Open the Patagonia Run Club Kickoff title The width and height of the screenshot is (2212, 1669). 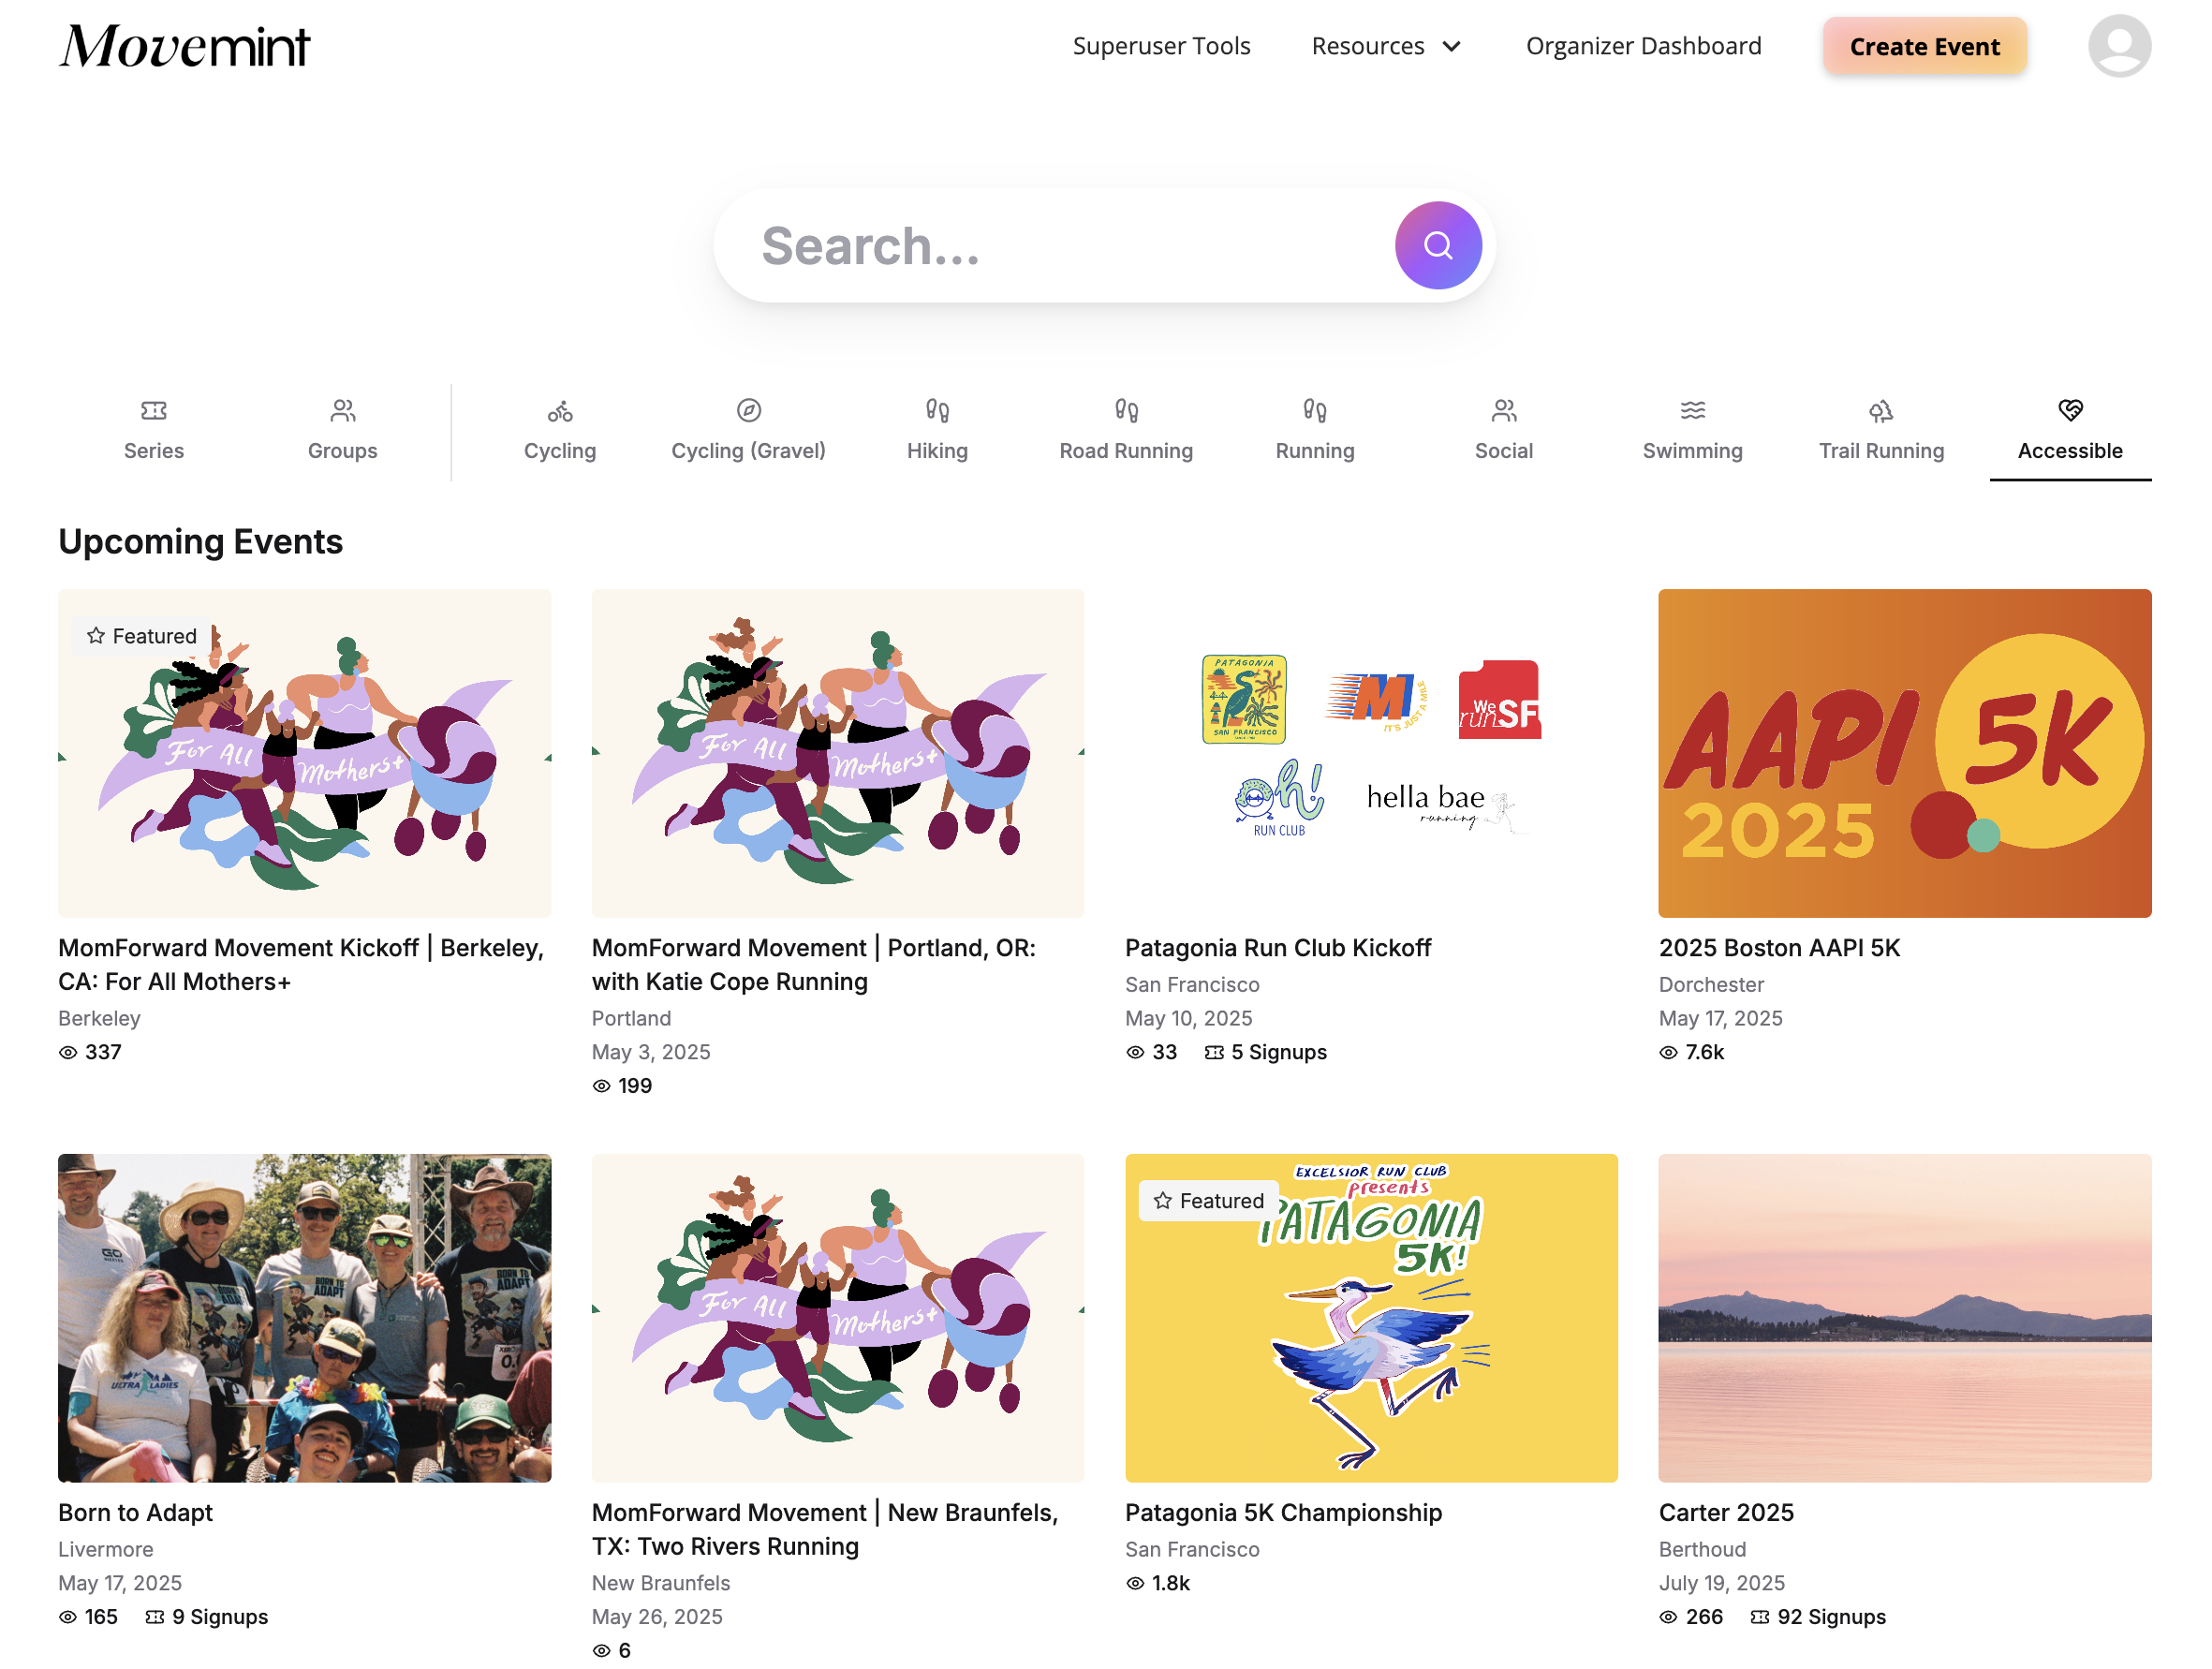coord(1277,947)
